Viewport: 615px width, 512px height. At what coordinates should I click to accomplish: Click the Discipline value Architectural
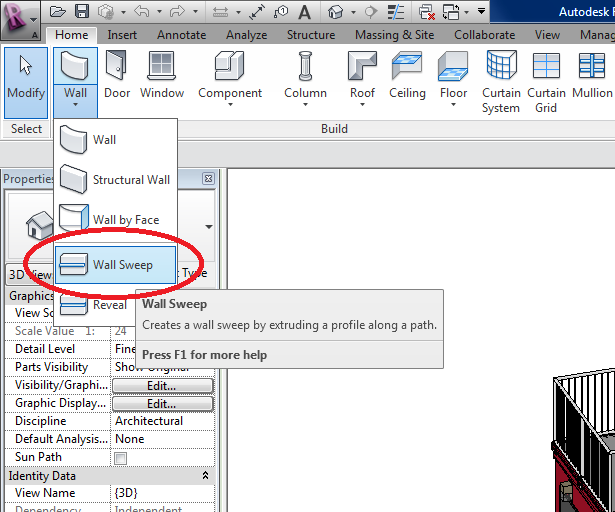163,421
